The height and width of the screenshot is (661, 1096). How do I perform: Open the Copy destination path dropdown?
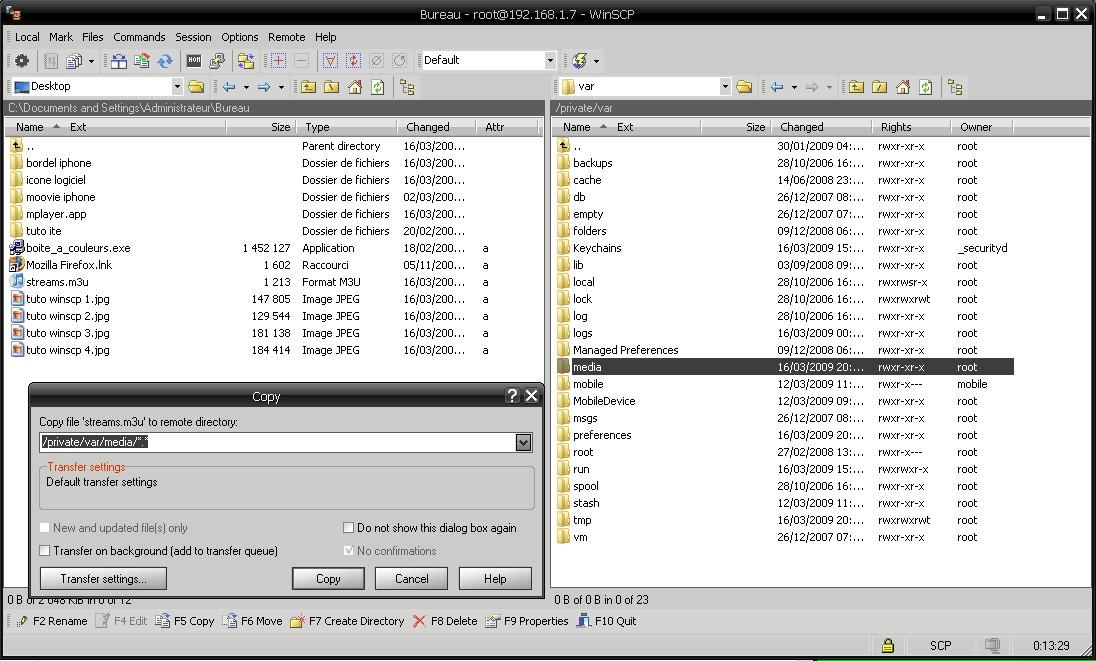(x=524, y=442)
